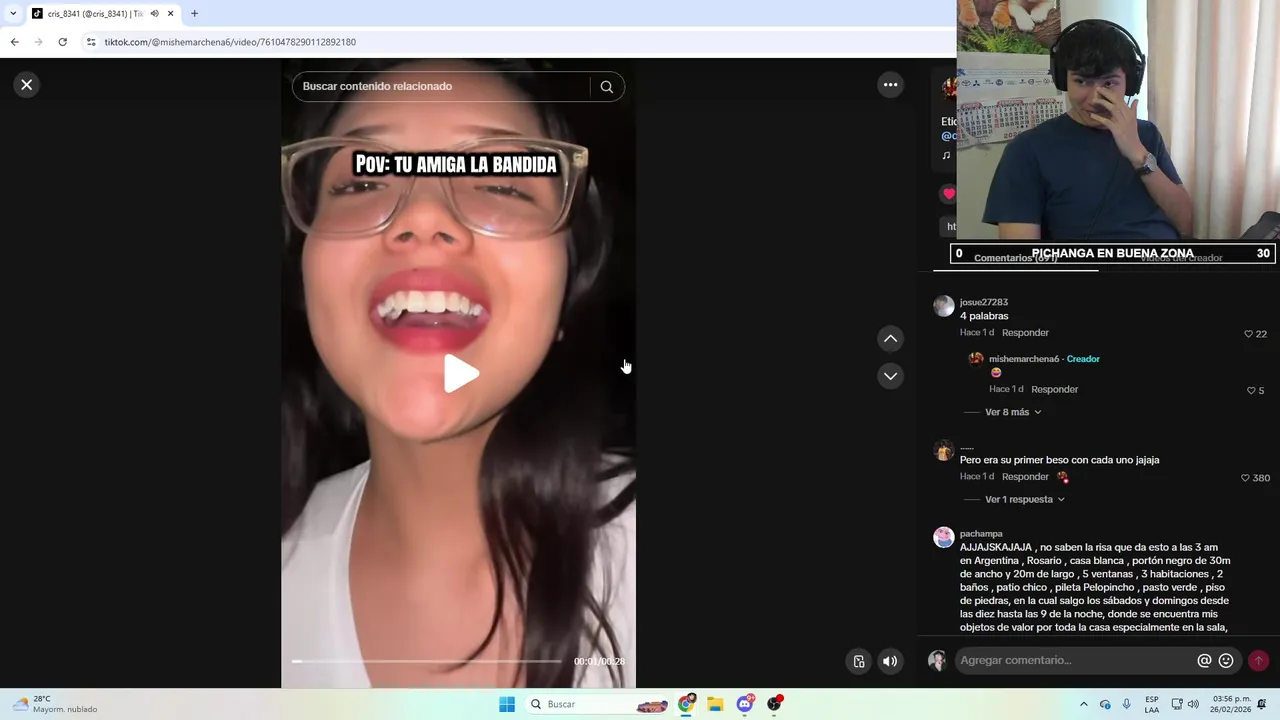Image resolution: width=1280 pixels, height=720 pixels.
Task: Open the weather widget showing 28°C
Action: 55,704
